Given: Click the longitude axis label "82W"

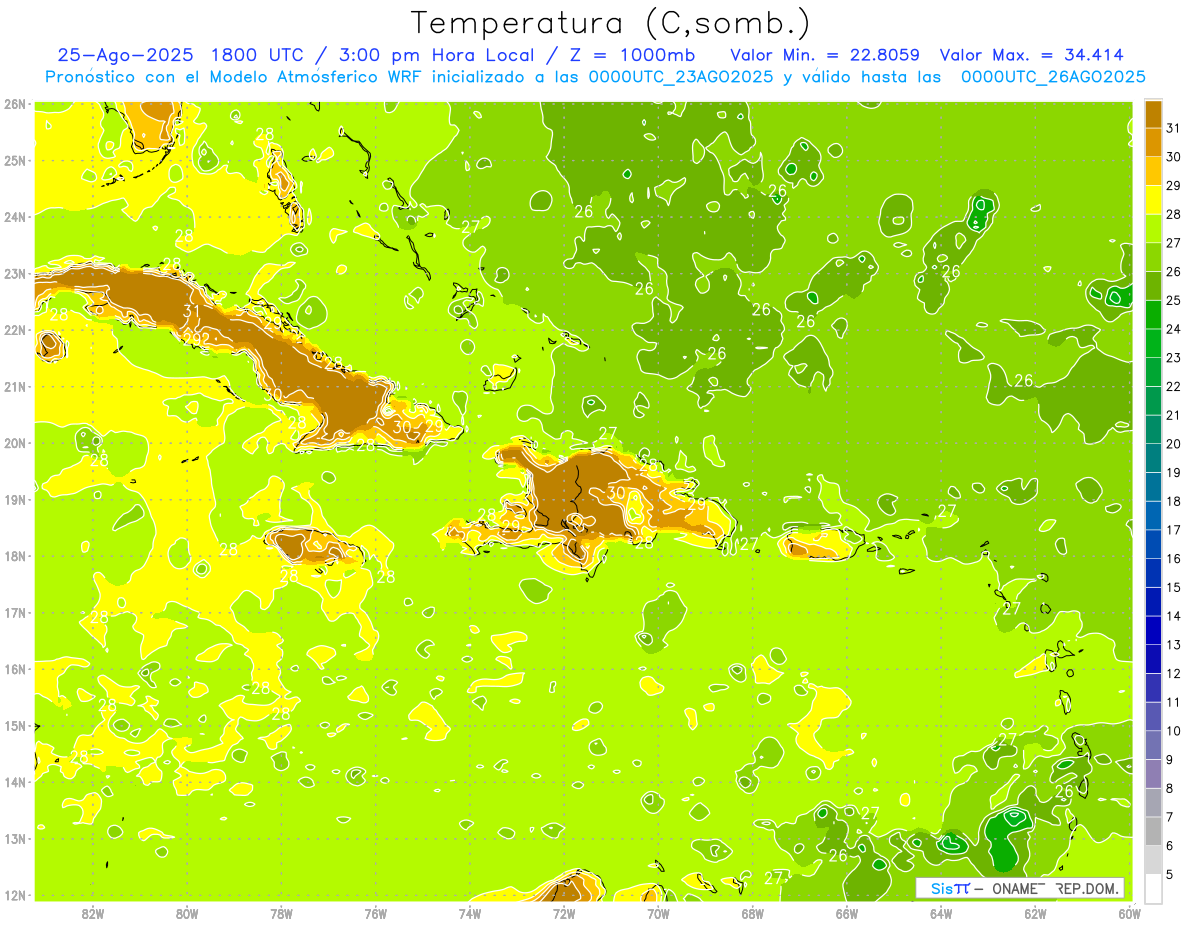Looking at the screenshot, I should (x=92, y=913).
